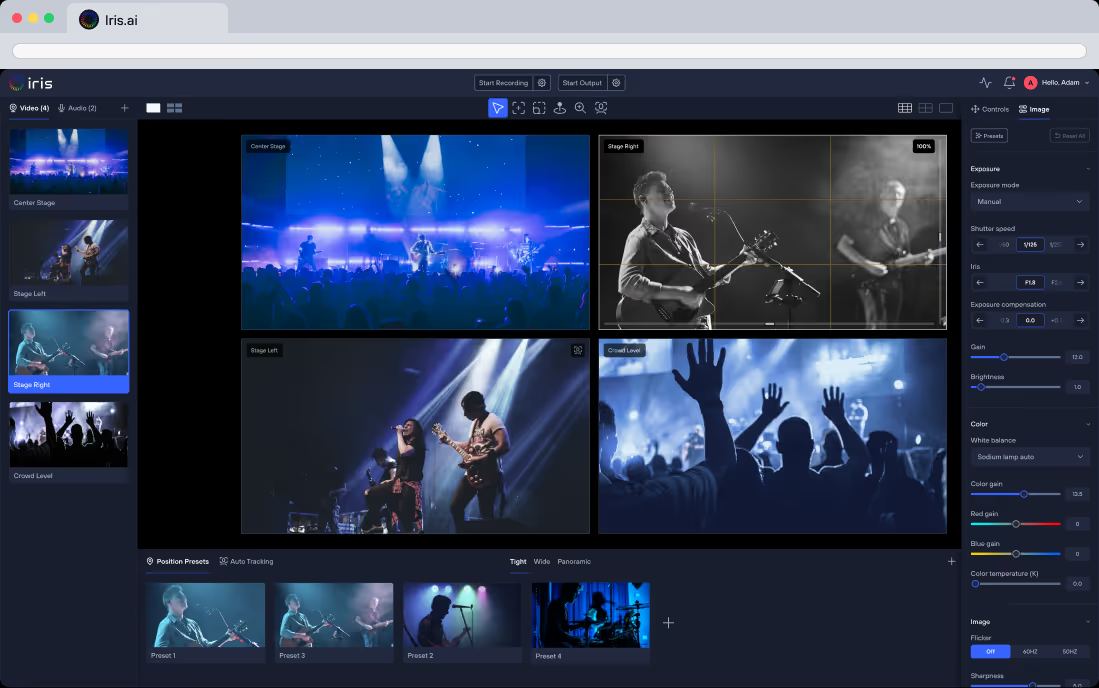Show sources as small thumbnail grid
The image size is (1099, 688).
175,108
